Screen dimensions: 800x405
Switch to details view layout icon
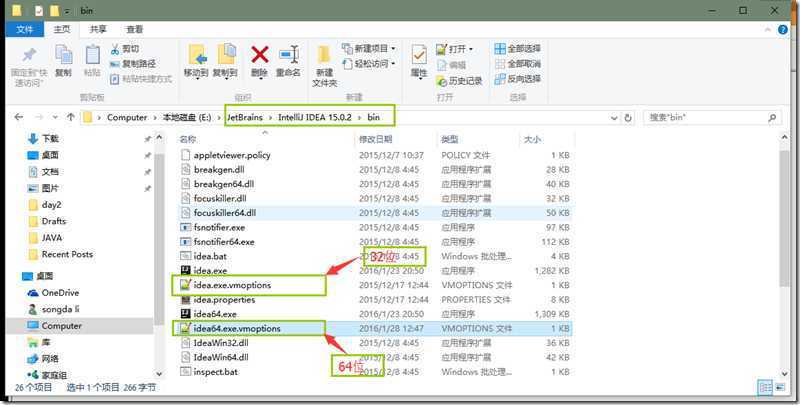[765, 388]
